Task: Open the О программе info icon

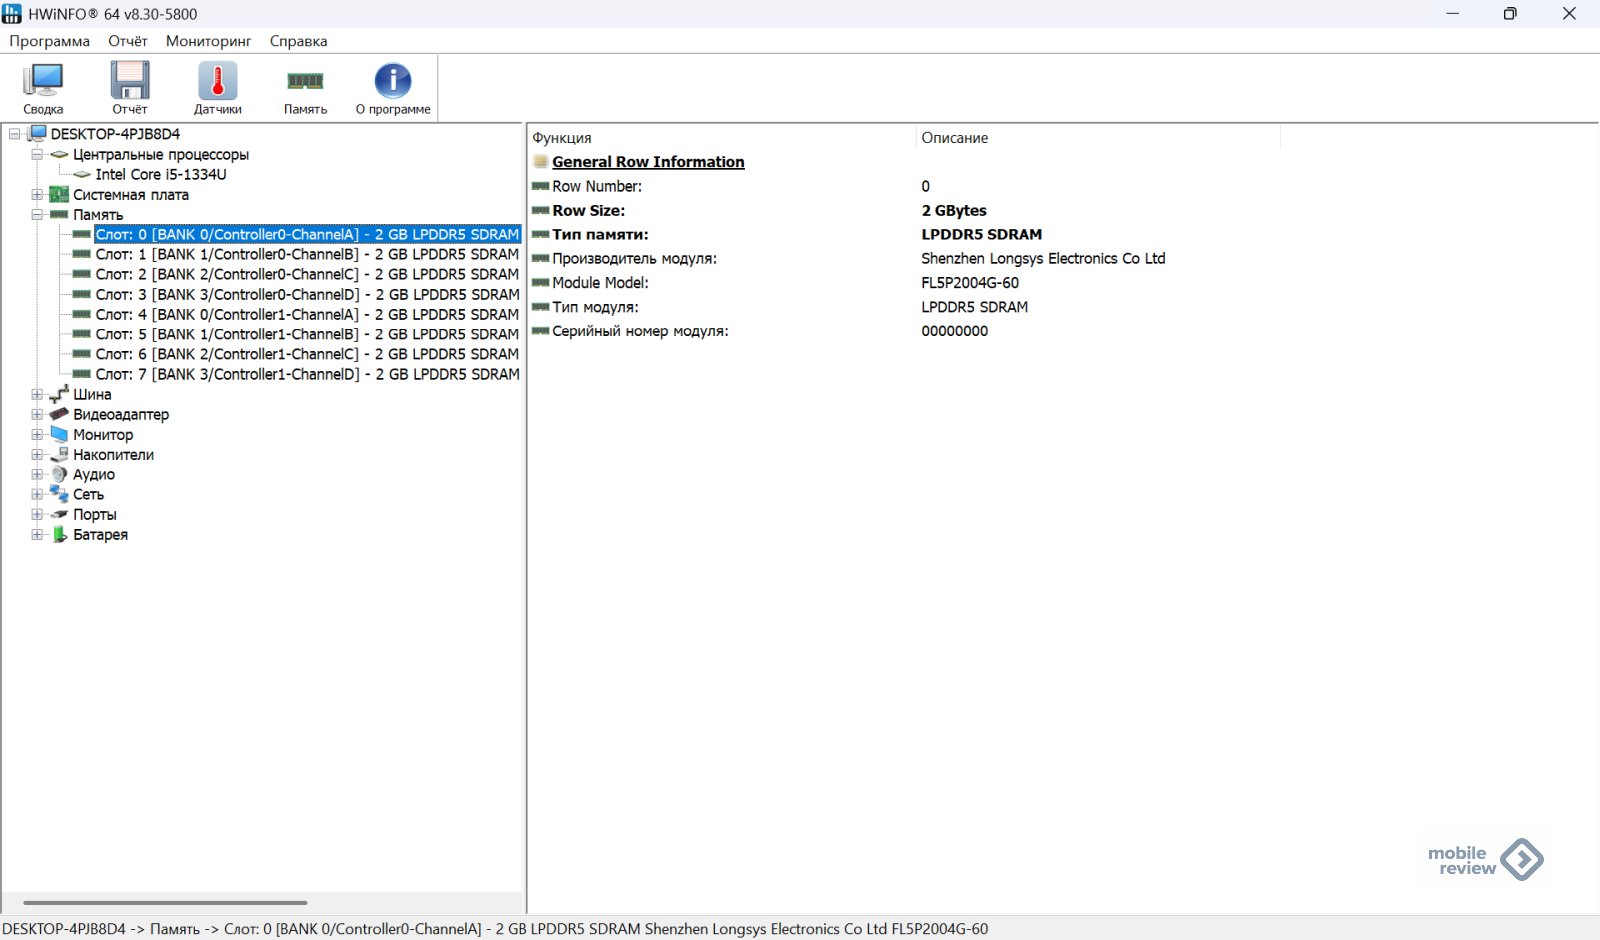Action: (393, 88)
